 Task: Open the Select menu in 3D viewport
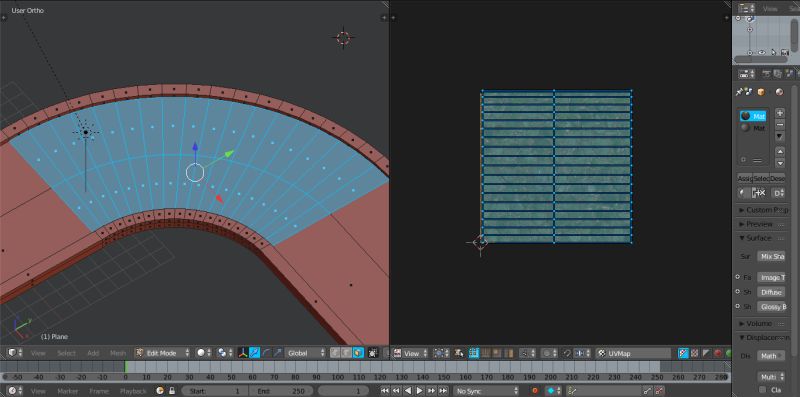pos(66,353)
